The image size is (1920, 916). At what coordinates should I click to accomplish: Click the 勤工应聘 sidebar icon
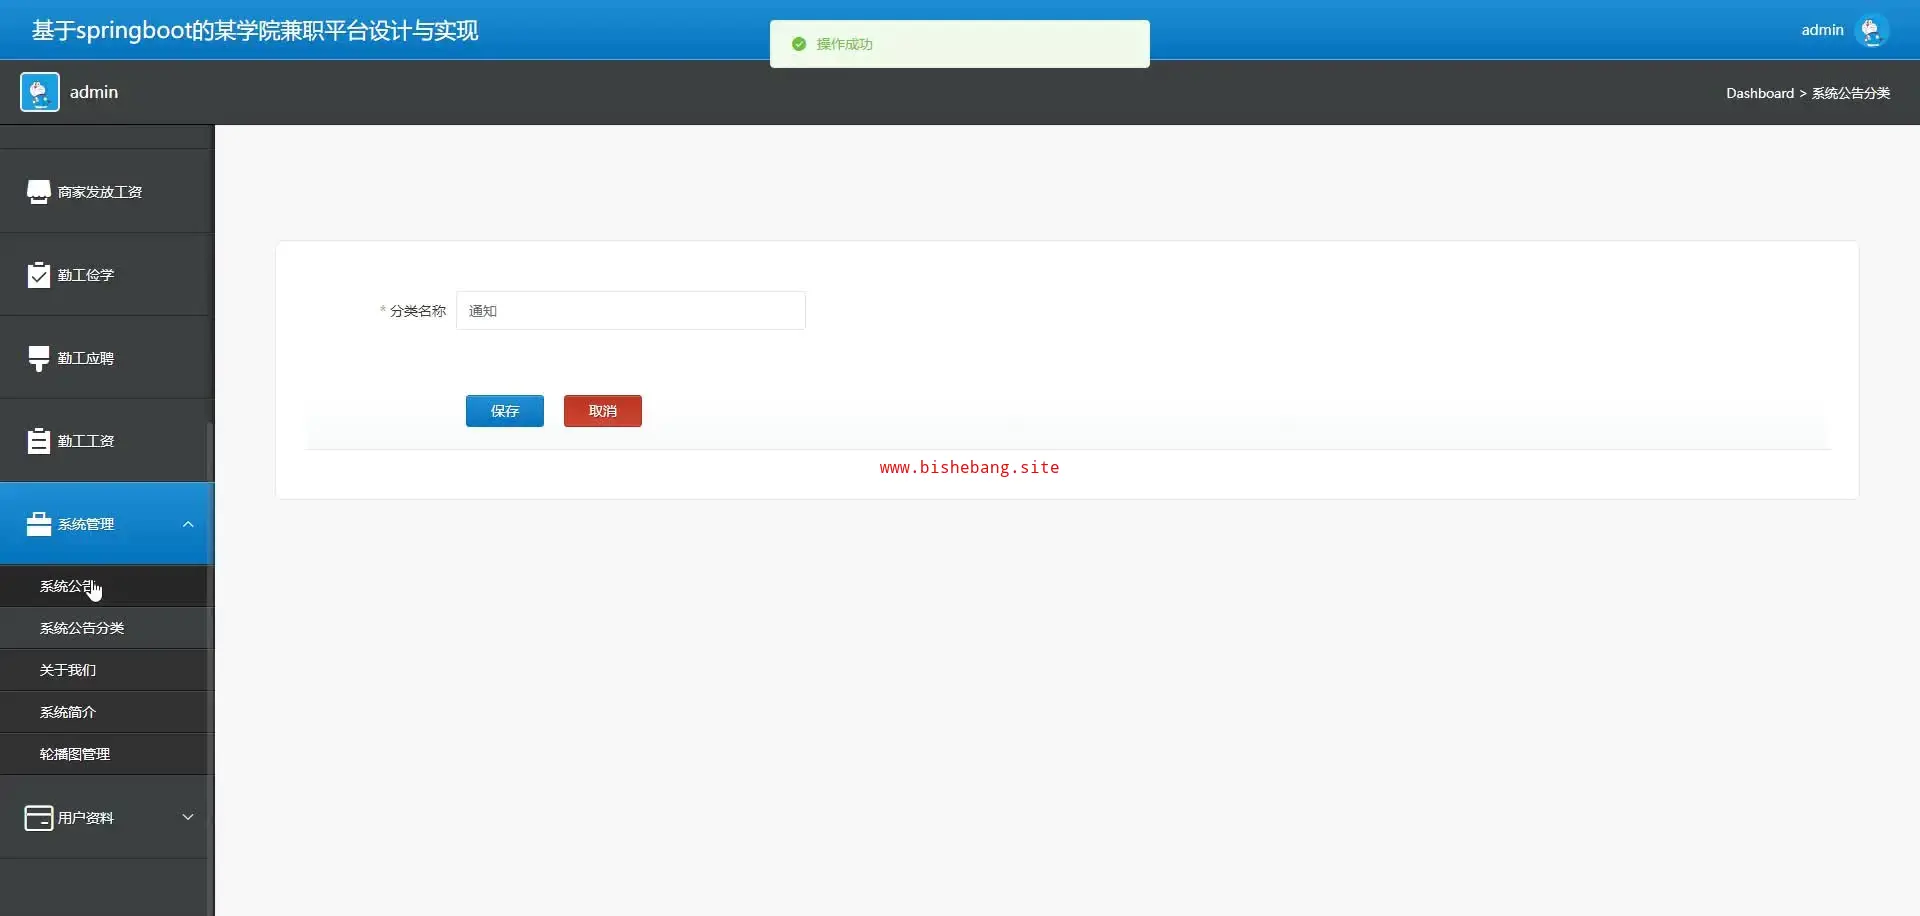coord(38,358)
